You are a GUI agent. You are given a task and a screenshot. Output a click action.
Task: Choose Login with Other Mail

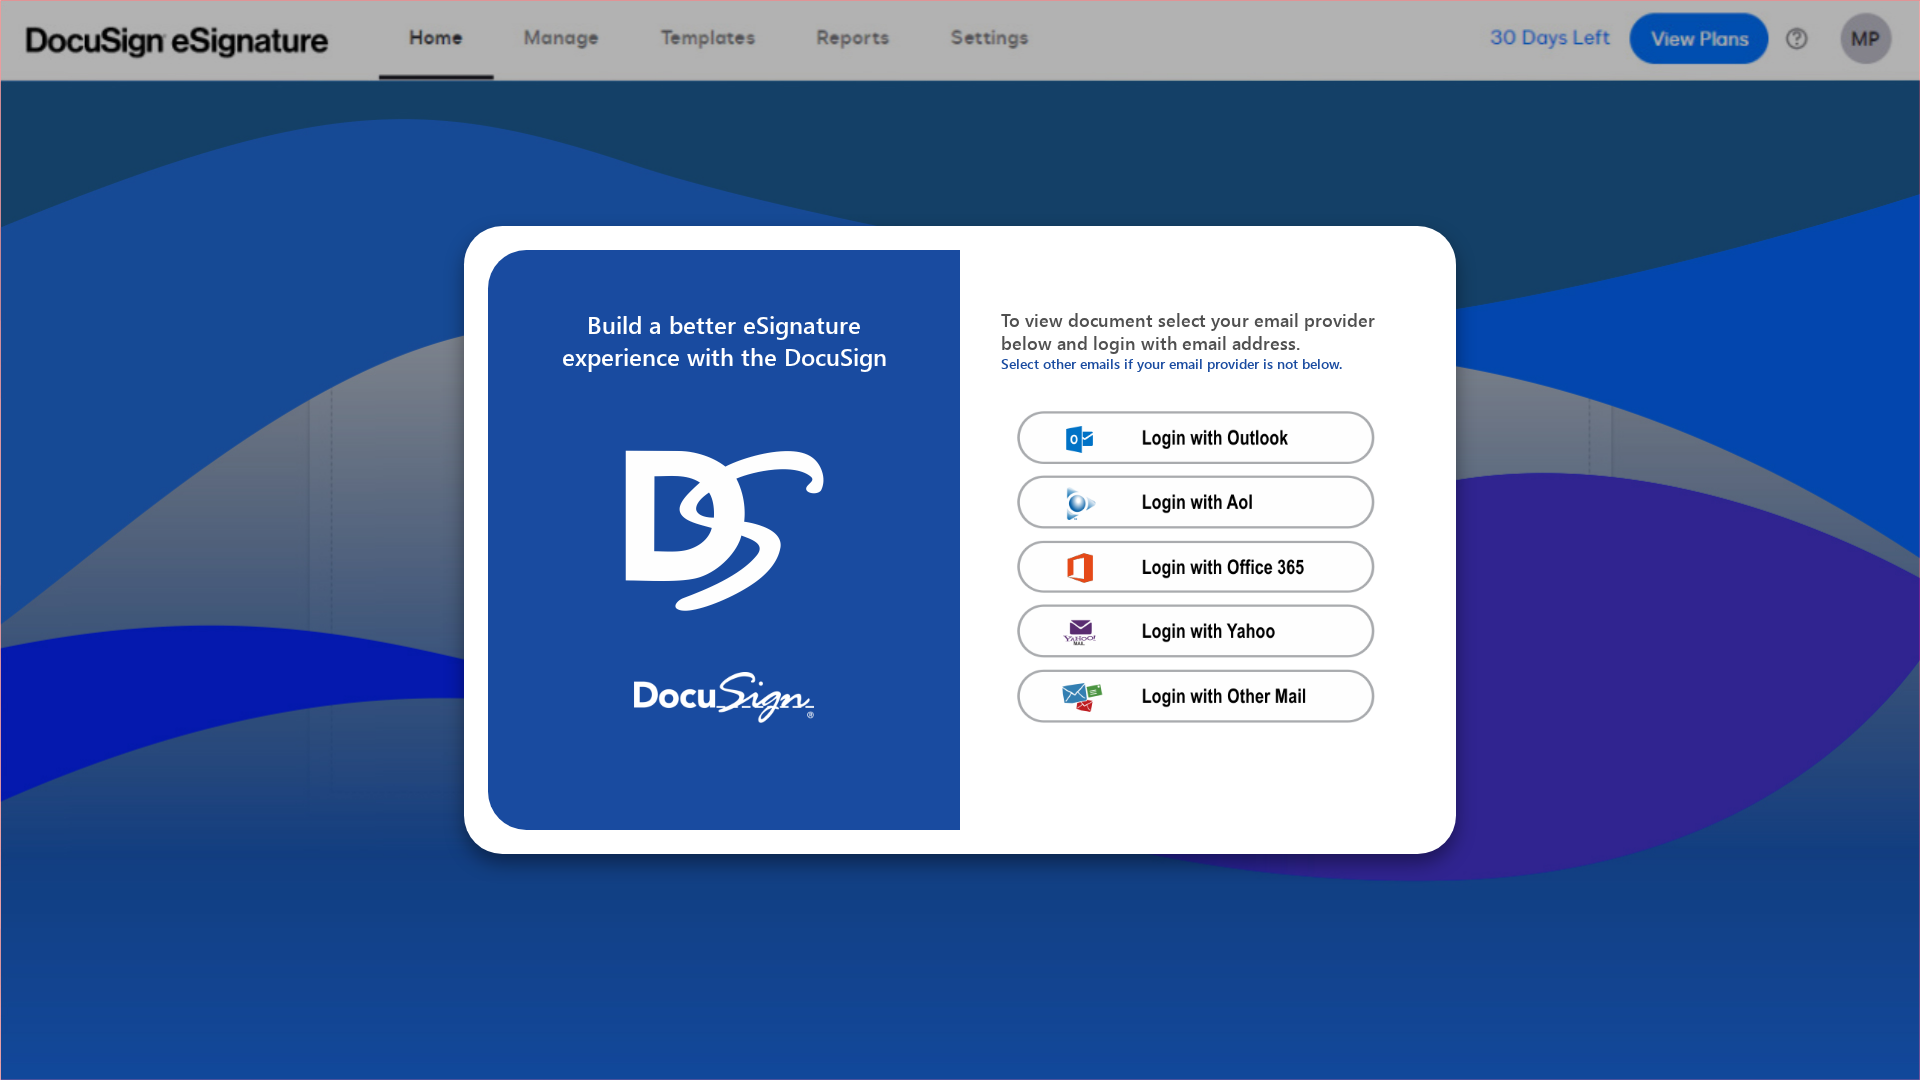(x=1196, y=696)
